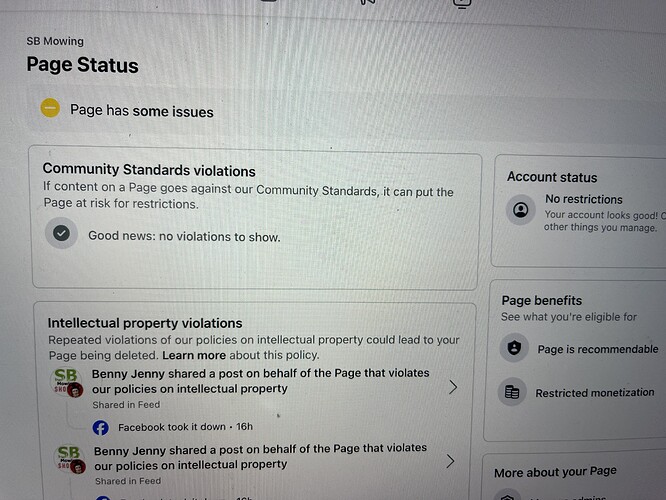Click the blue Facebook logo icon
Screen dimensions: 666x500
pyautogui.click(x=101, y=427)
